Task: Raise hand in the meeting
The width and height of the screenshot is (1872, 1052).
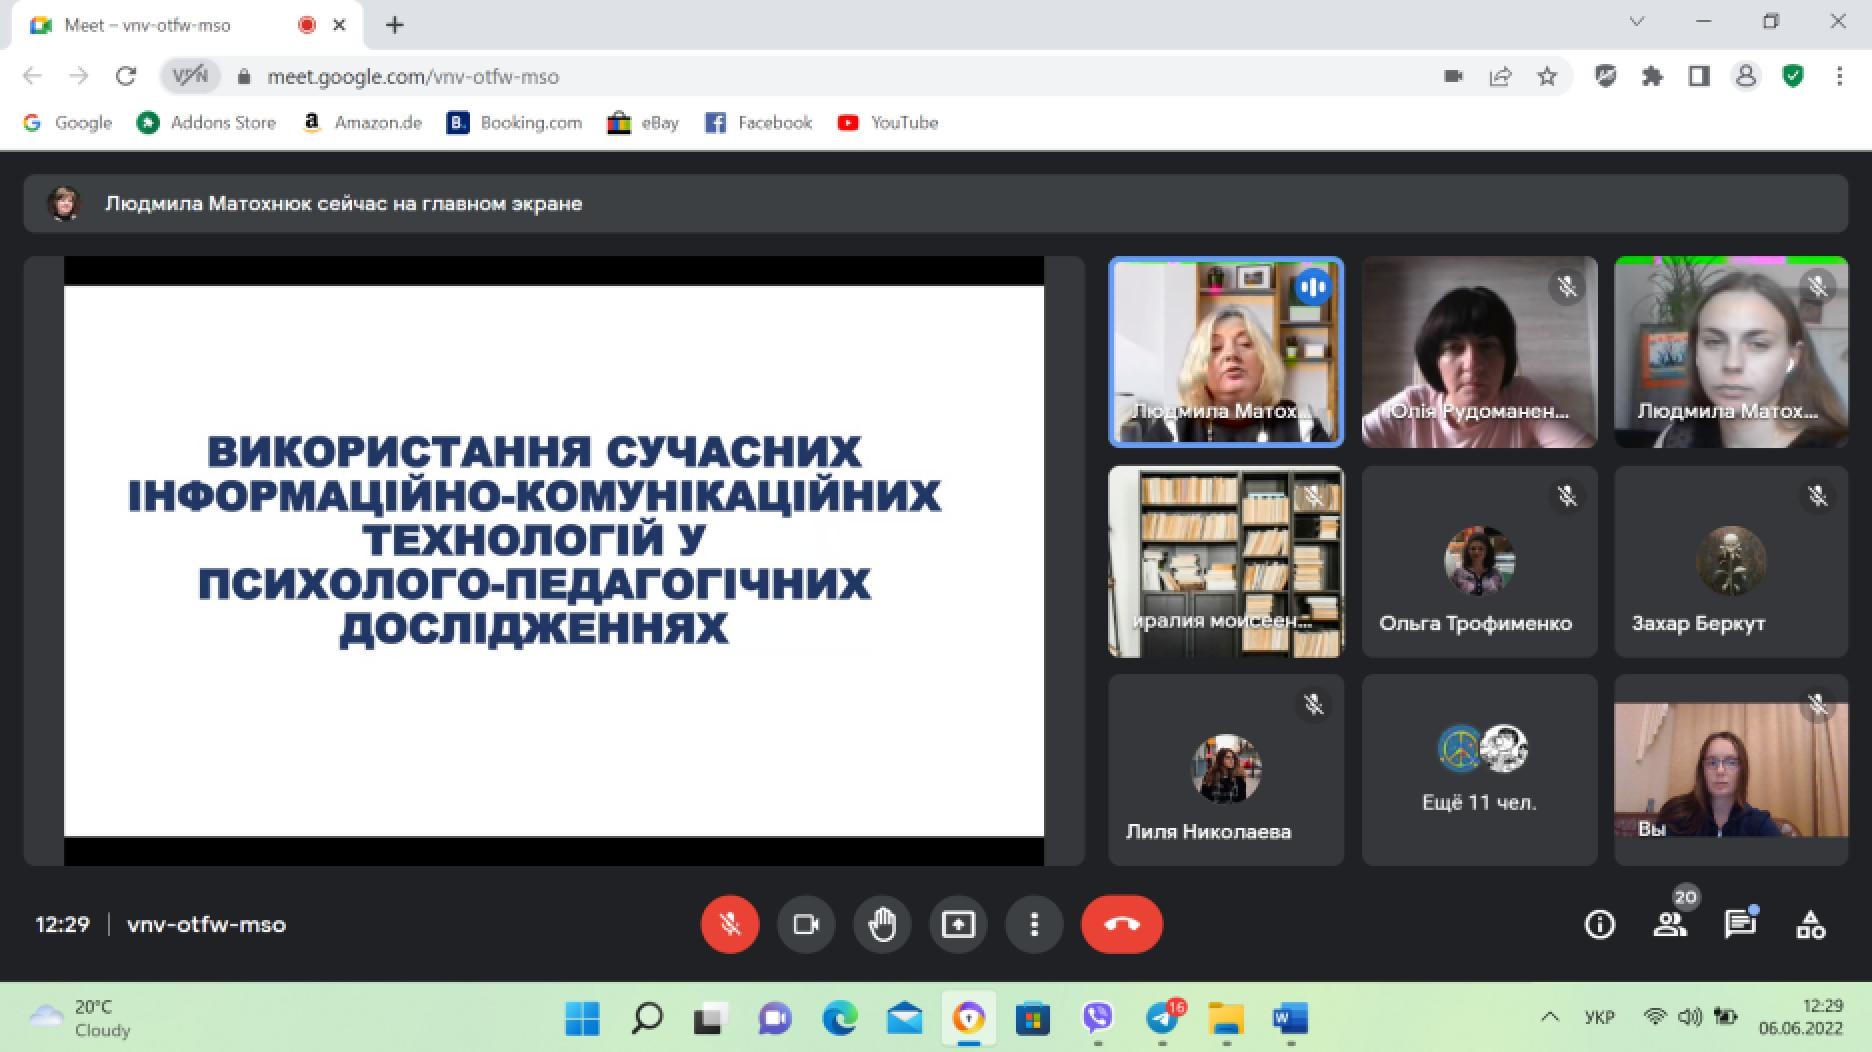Action: click(x=881, y=924)
